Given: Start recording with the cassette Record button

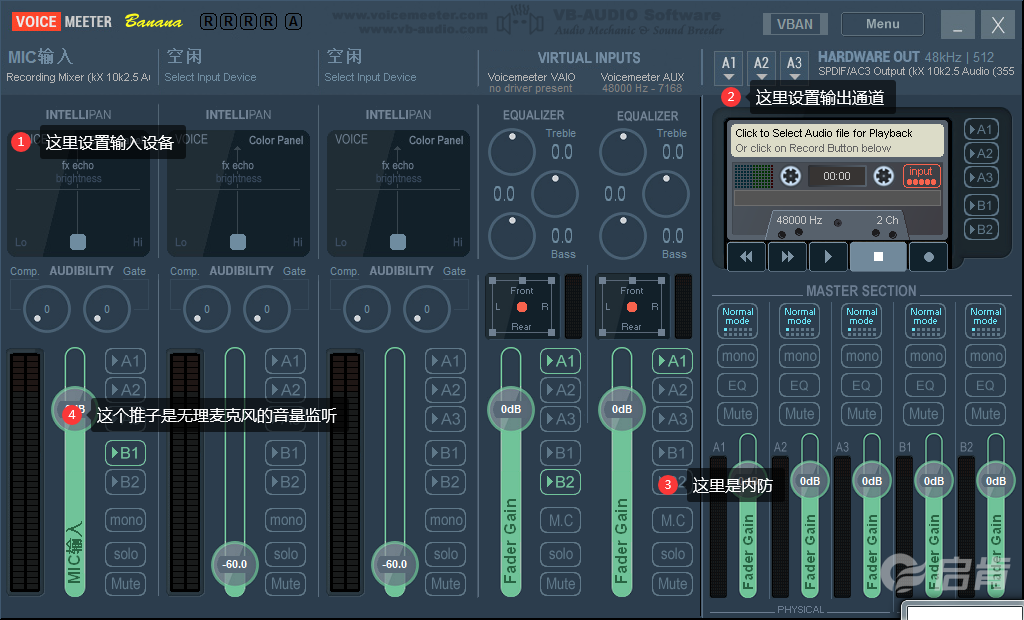Looking at the screenshot, I should point(928,257).
